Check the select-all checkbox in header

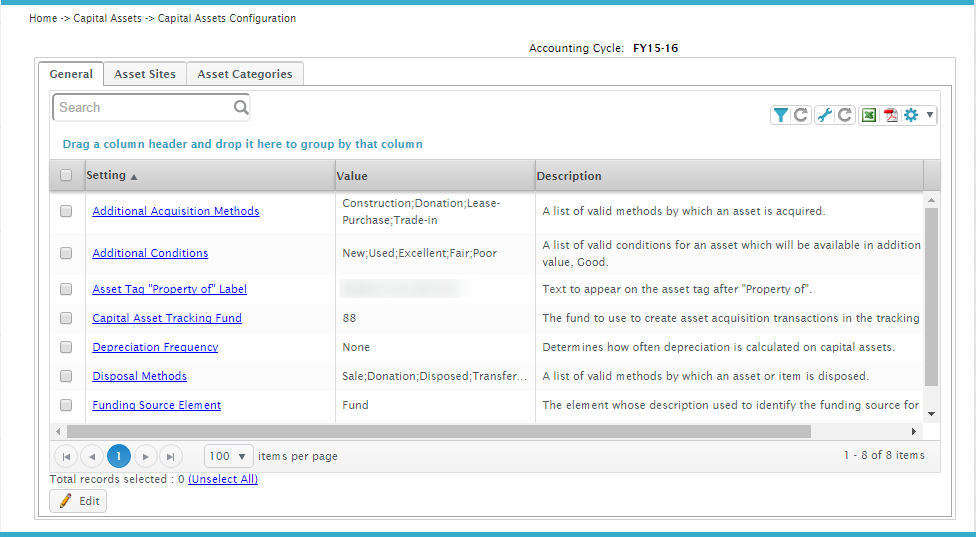(x=66, y=175)
